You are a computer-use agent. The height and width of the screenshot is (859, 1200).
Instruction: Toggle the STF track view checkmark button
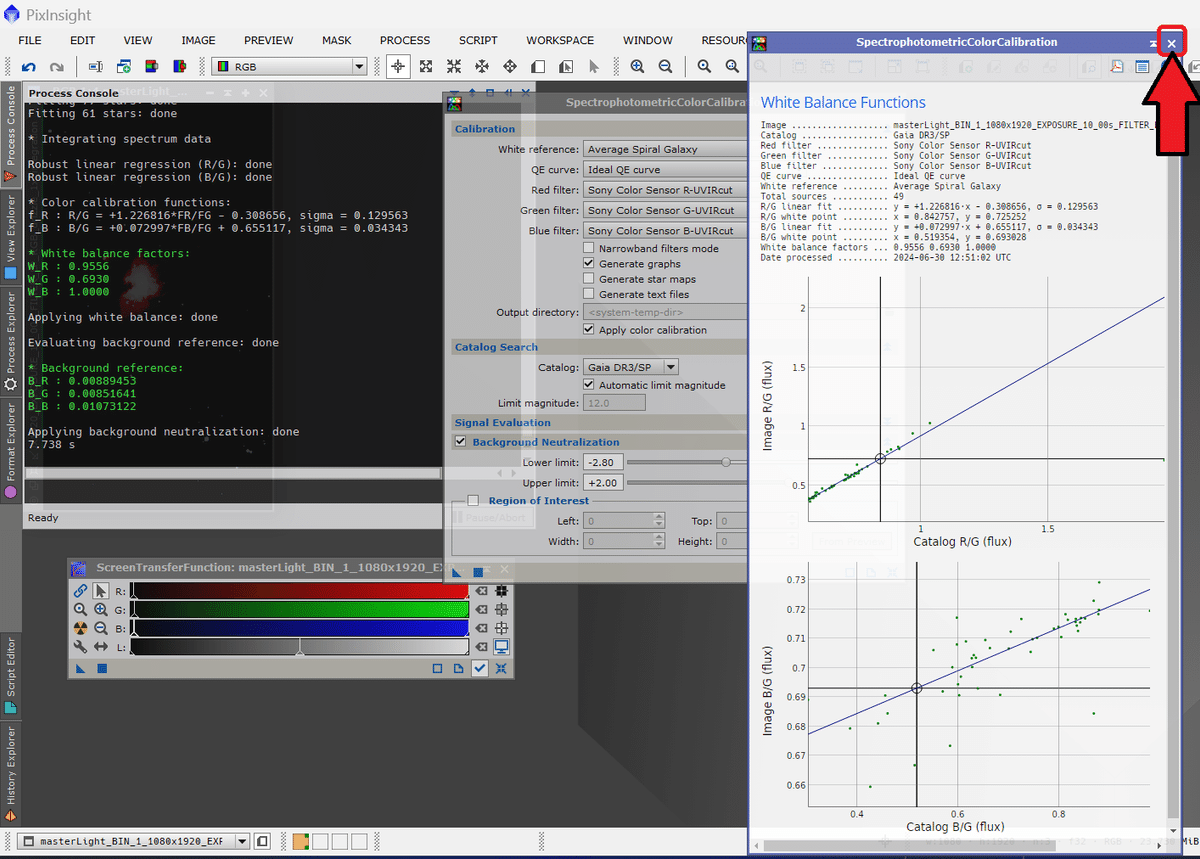[481, 669]
